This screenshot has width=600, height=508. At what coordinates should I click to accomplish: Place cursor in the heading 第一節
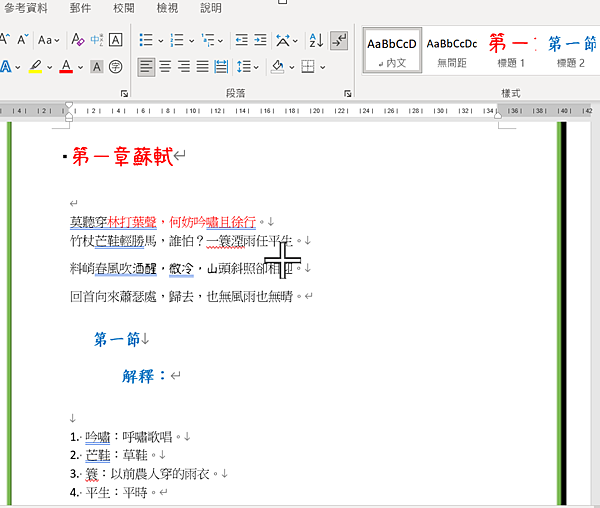[x=117, y=339]
